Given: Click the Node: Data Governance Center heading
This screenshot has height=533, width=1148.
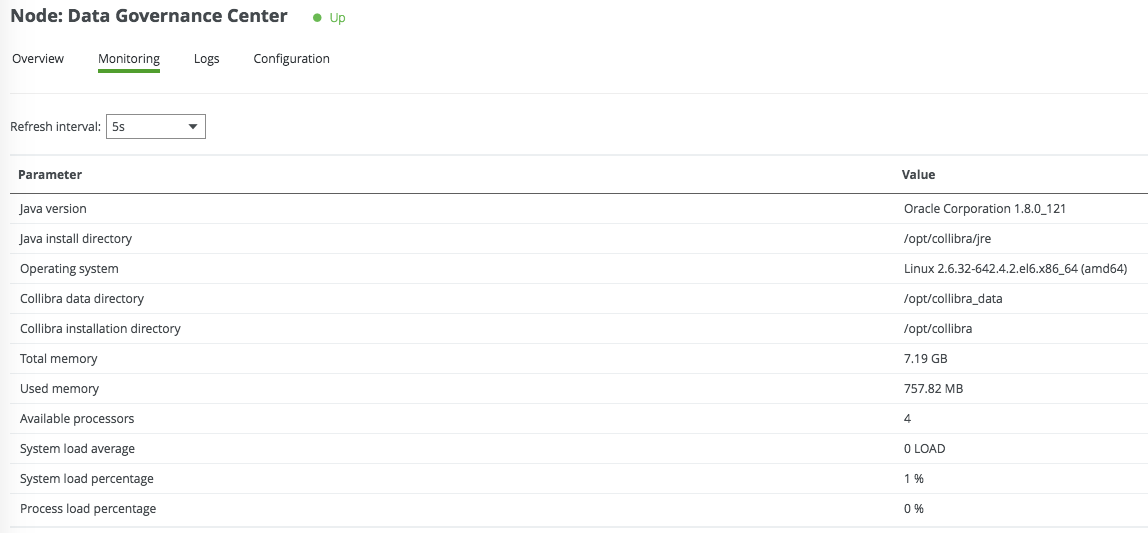Looking at the screenshot, I should point(149,16).
